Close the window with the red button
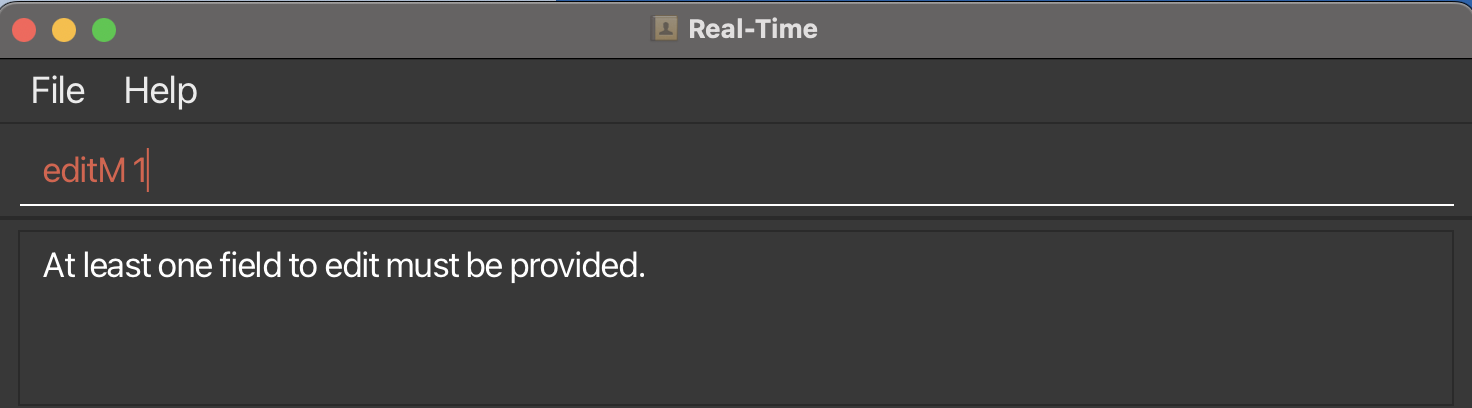The width and height of the screenshot is (1472, 408). tap(24, 30)
